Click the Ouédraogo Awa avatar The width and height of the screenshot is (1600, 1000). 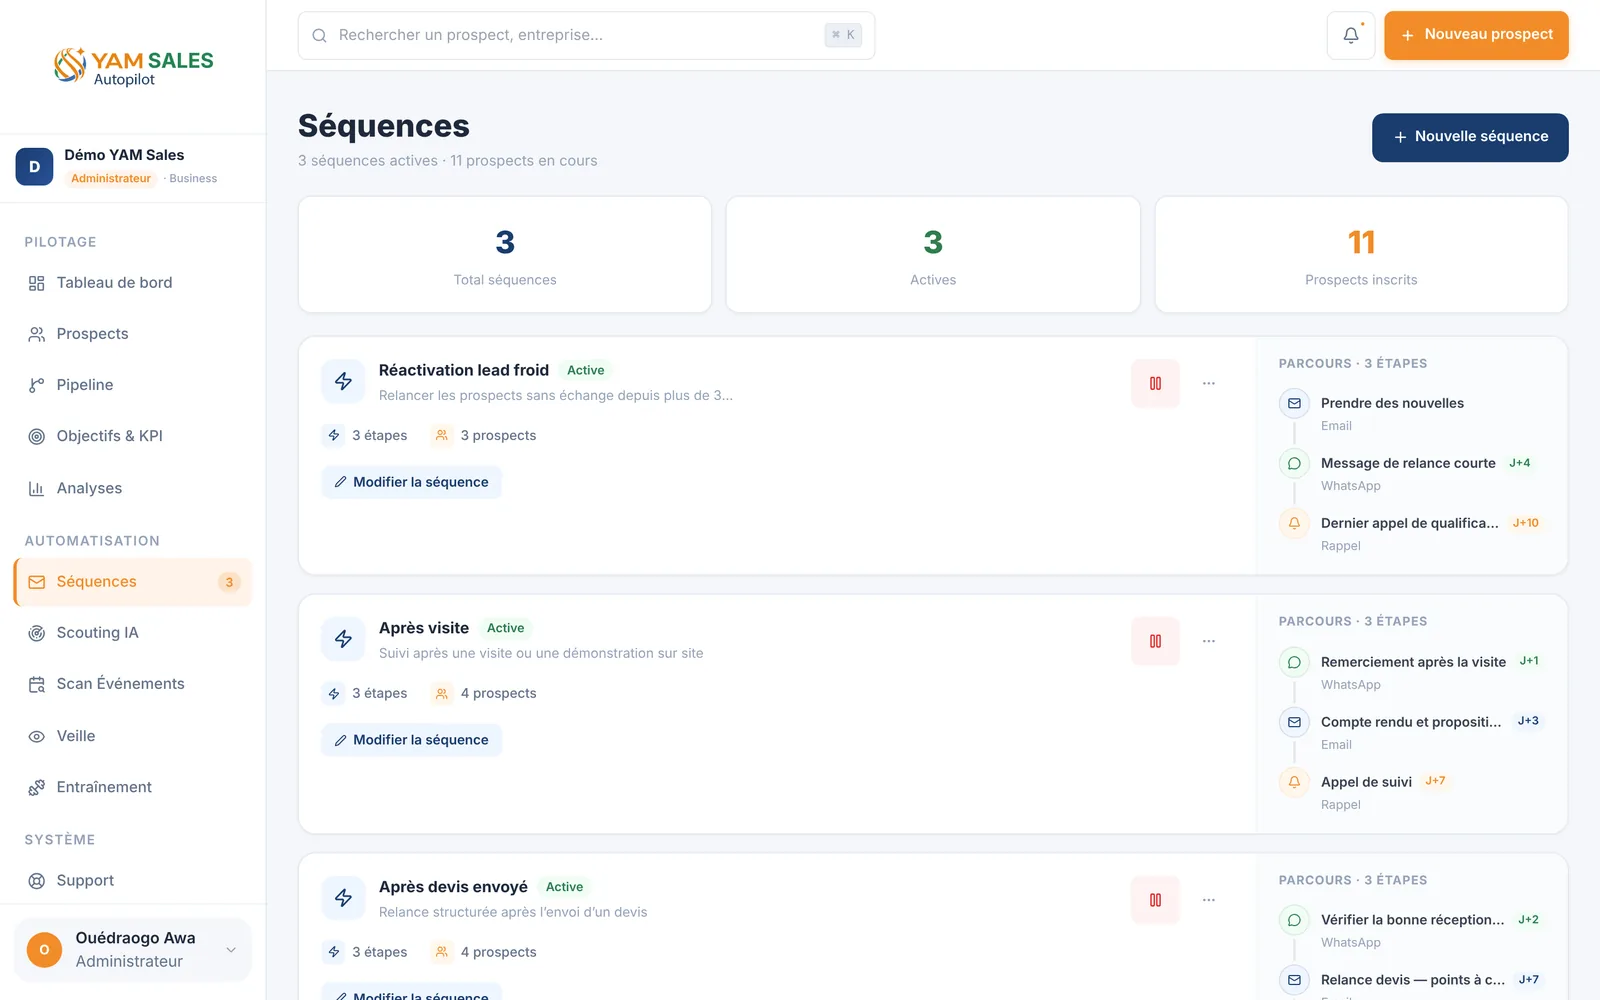[x=44, y=950]
